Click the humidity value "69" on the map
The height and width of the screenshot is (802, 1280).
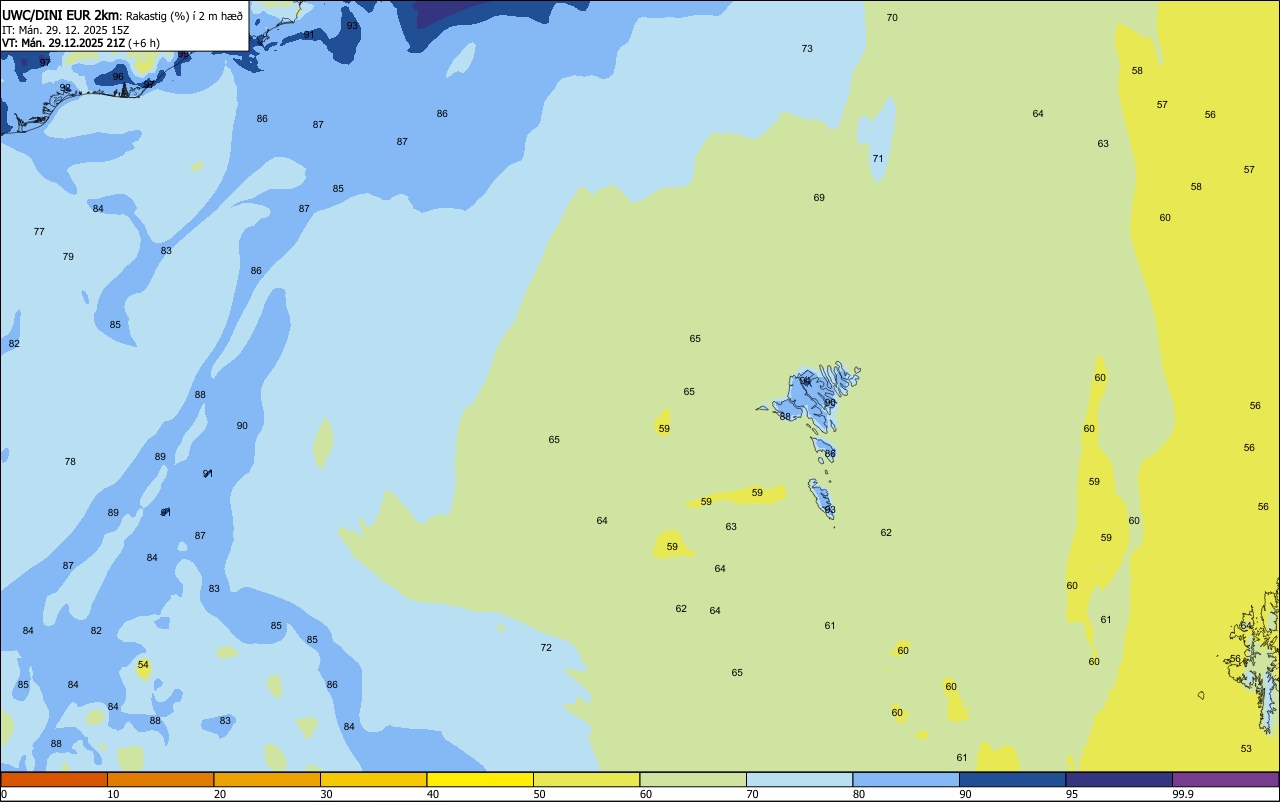point(819,198)
